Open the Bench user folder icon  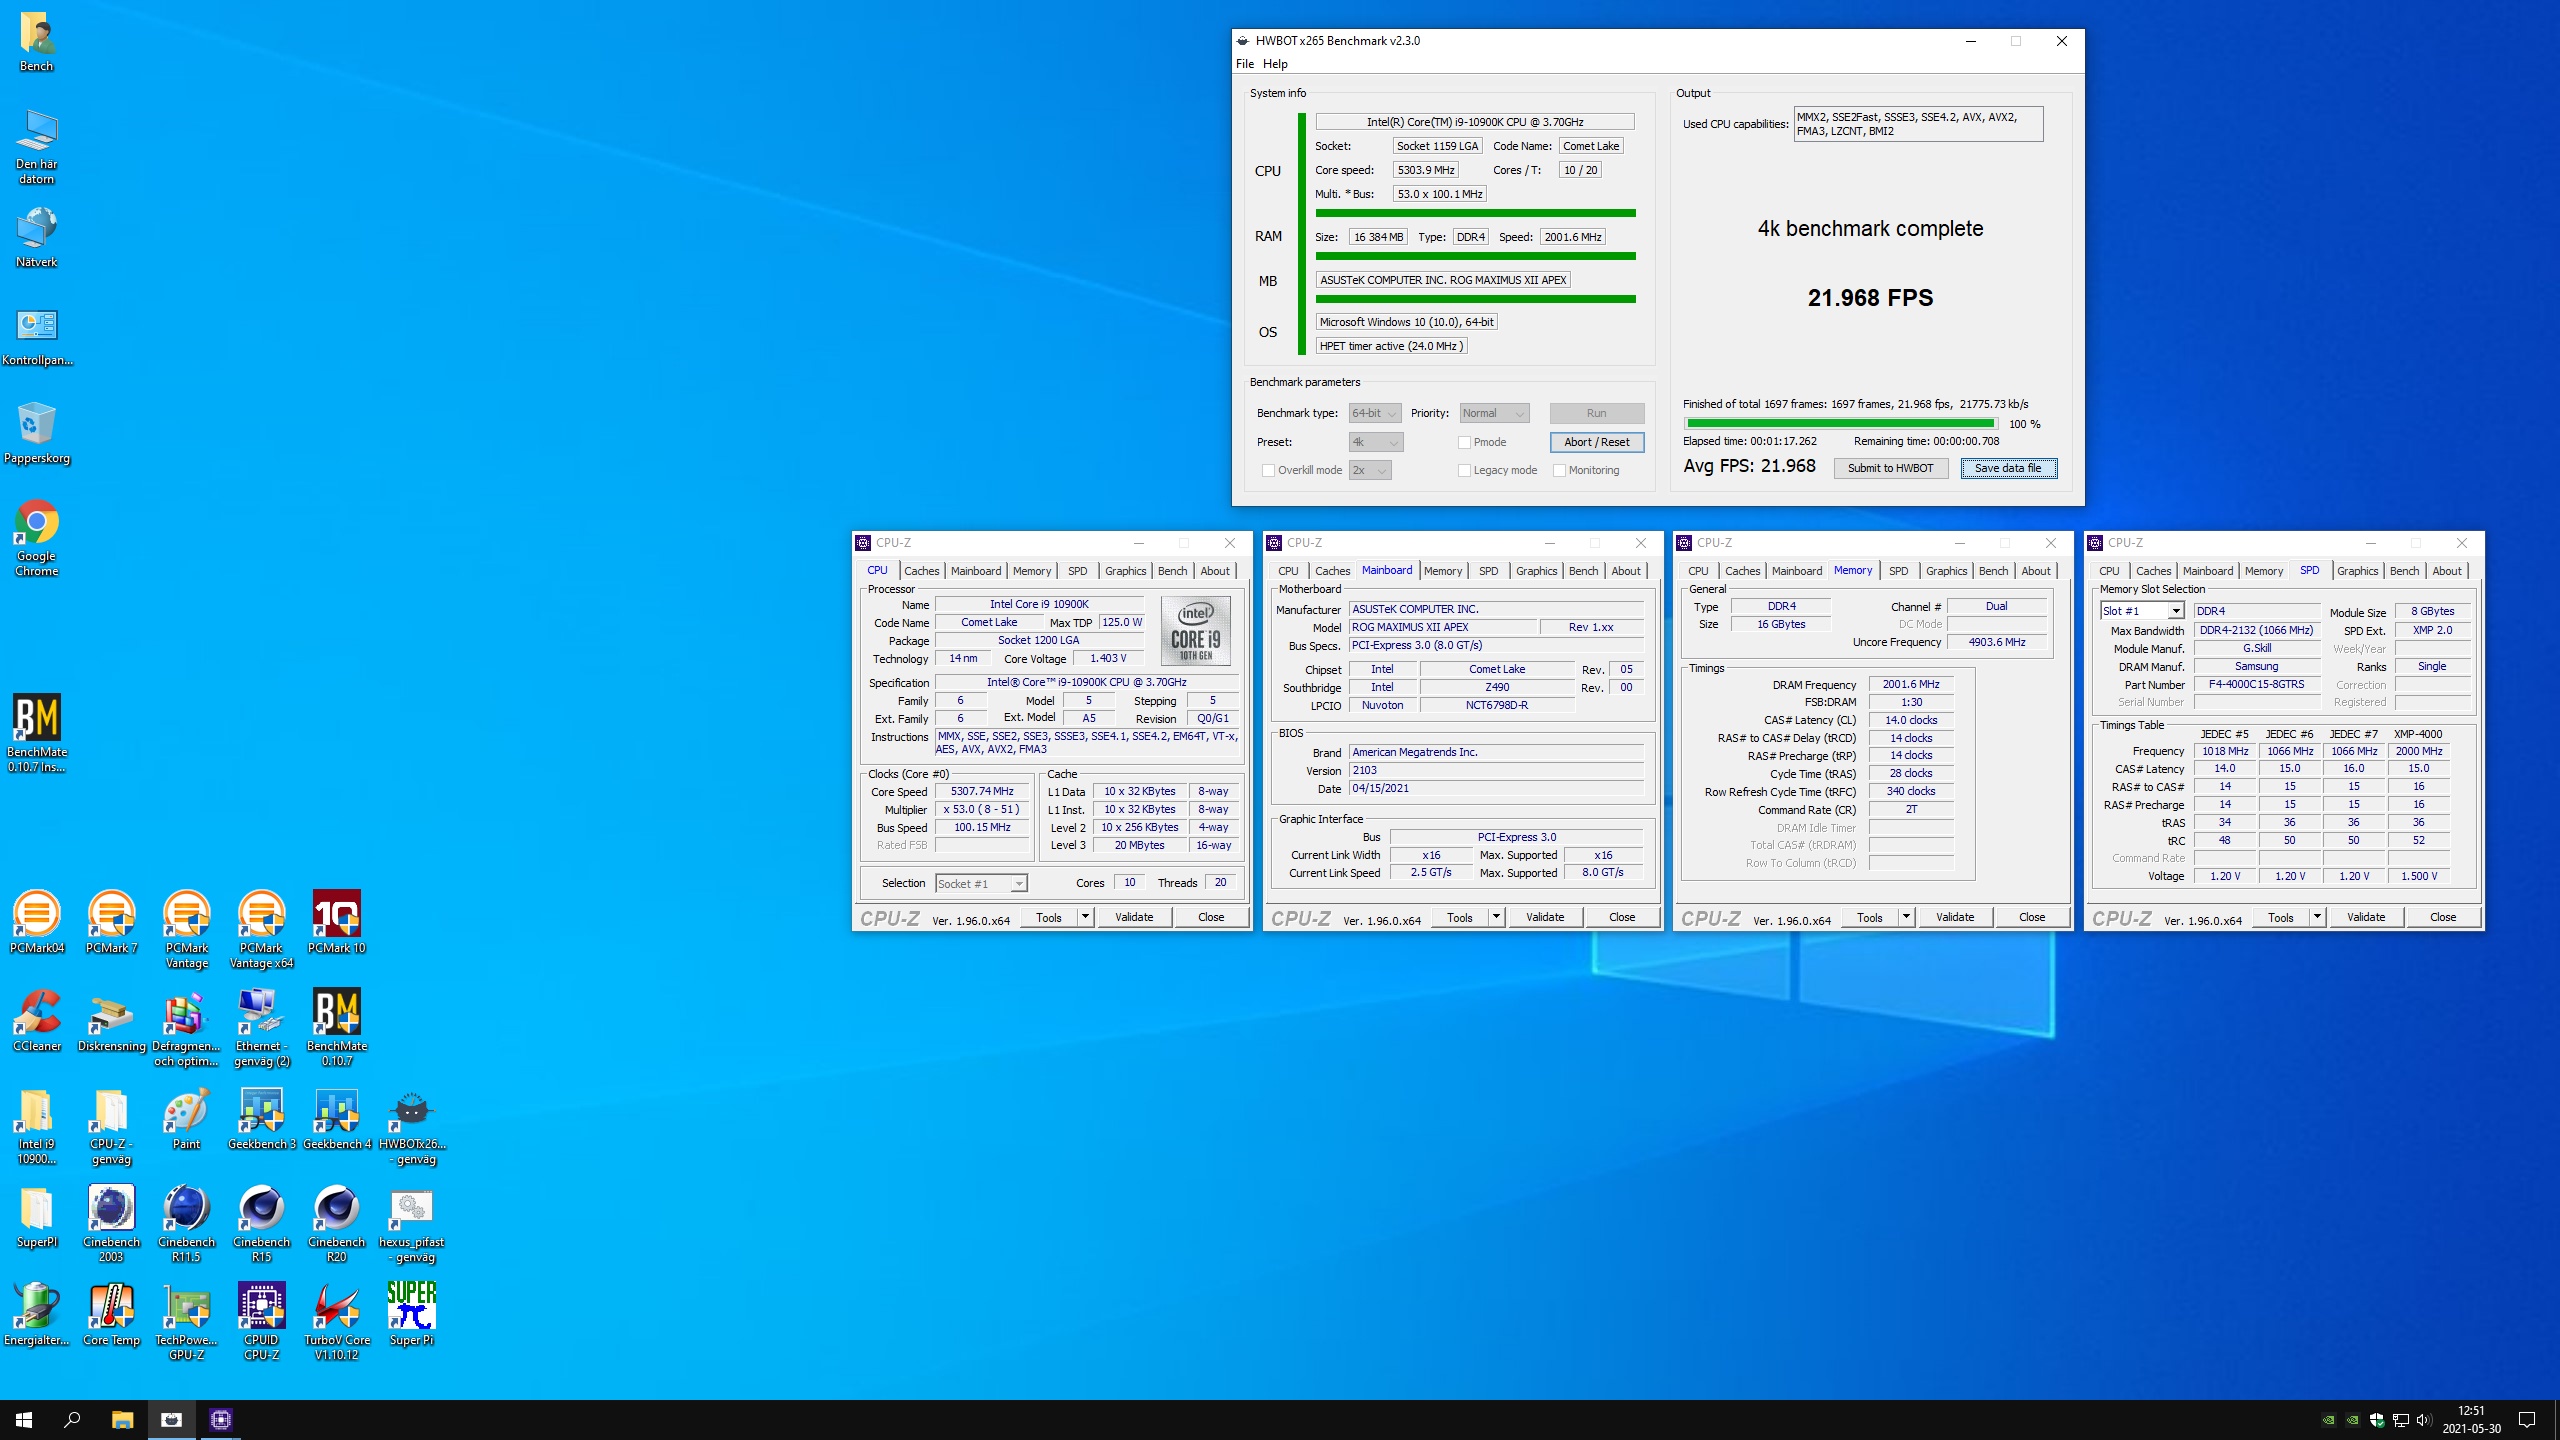point(37,42)
